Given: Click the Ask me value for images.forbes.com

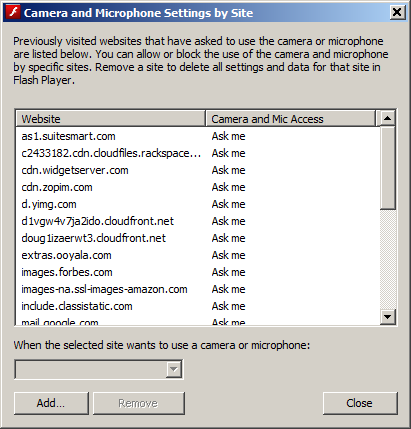Looking at the screenshot, I should tap(229, 272).
